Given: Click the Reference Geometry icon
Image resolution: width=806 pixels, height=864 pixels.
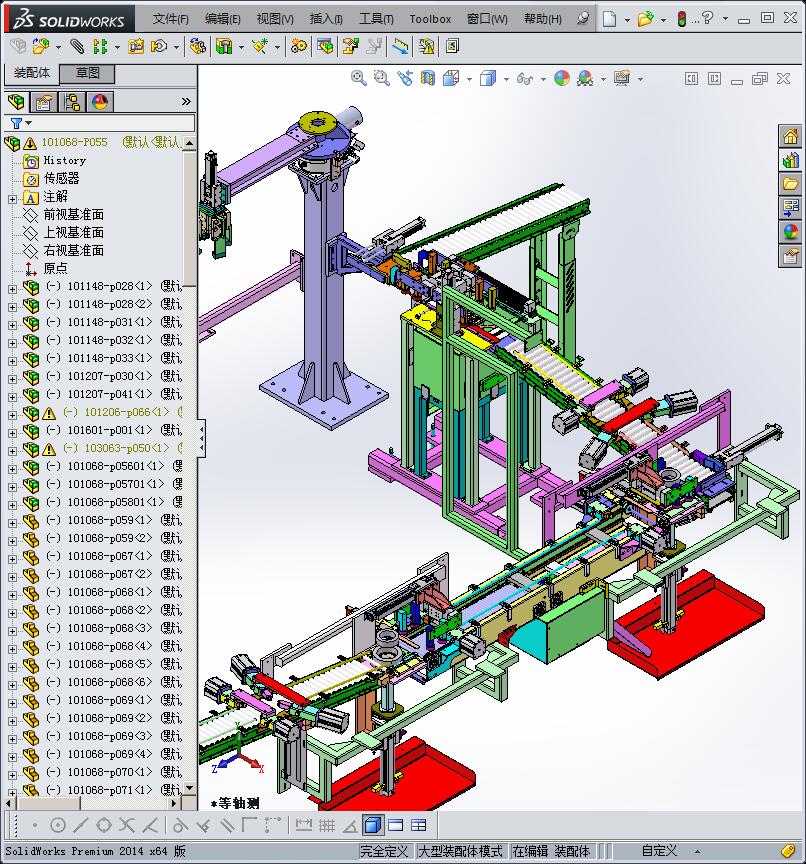Looking at the screenshot, I should tap(260, 47).
